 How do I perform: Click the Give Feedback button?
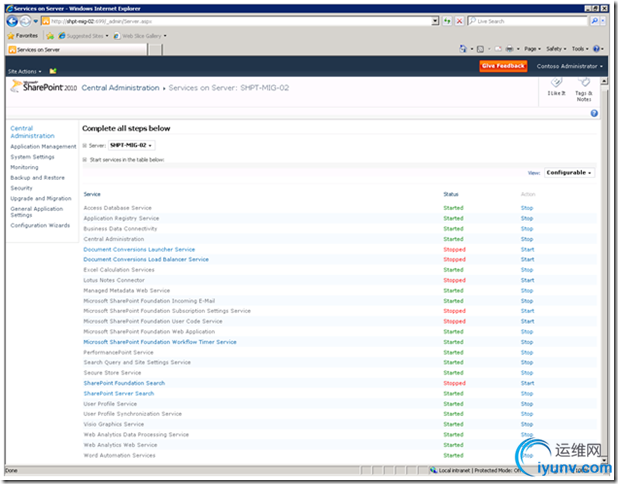pos(503,66)
